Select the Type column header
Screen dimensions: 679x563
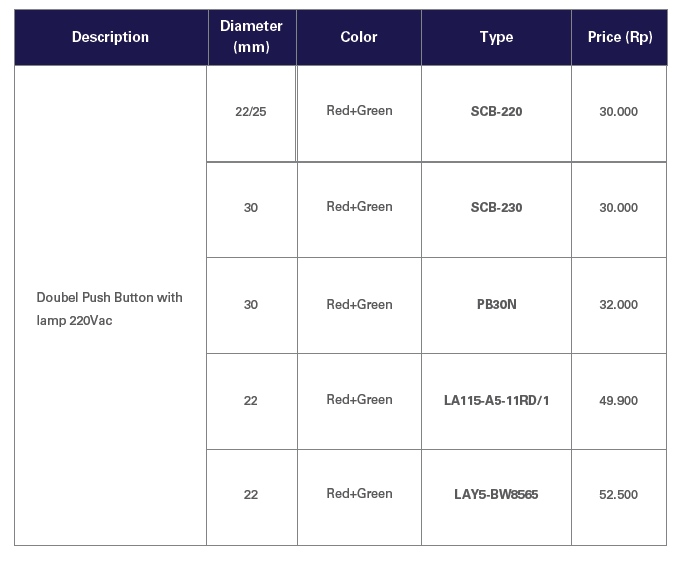point(496,38)
